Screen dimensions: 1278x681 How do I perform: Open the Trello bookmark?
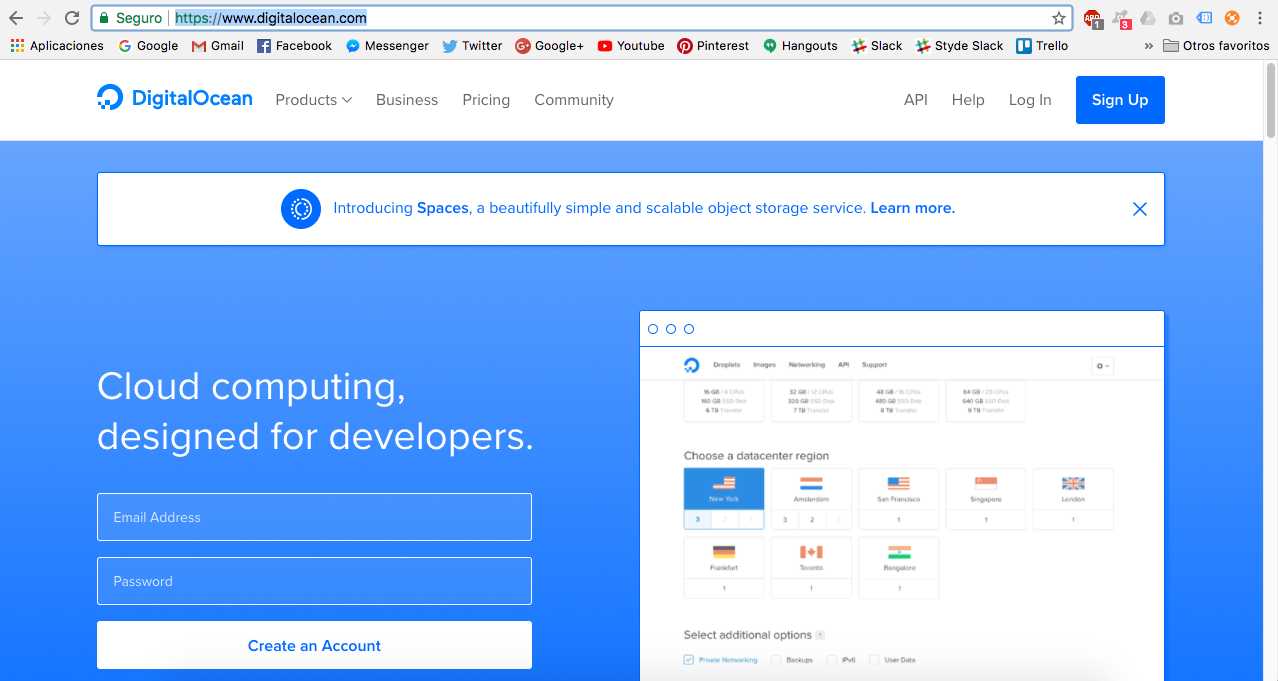pyautogui.click(x=1042, y=46)
